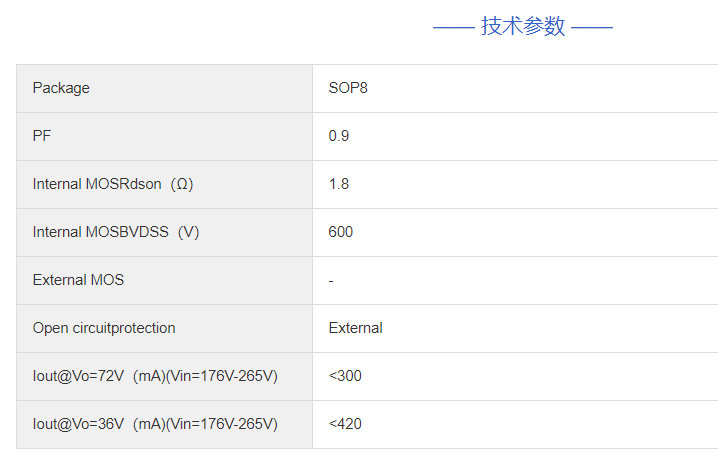The height and width of the screenshot is (466, 718).
Task: Click the SOP8 package value
Action: coord(348,88)
